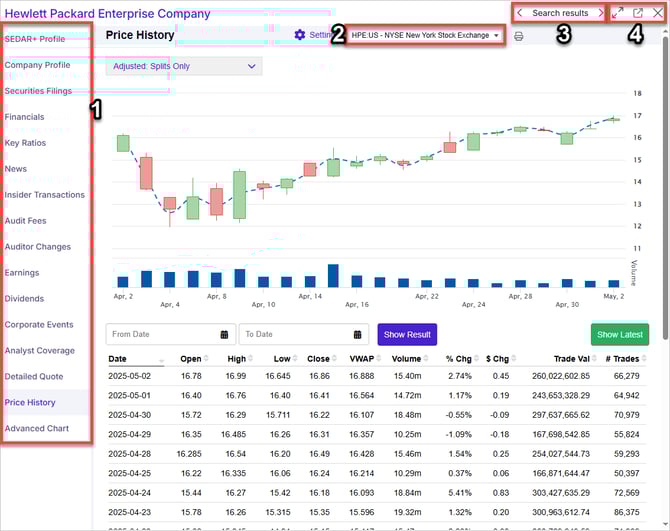Click the 2025-04-29 date cell

pos(129,434)
